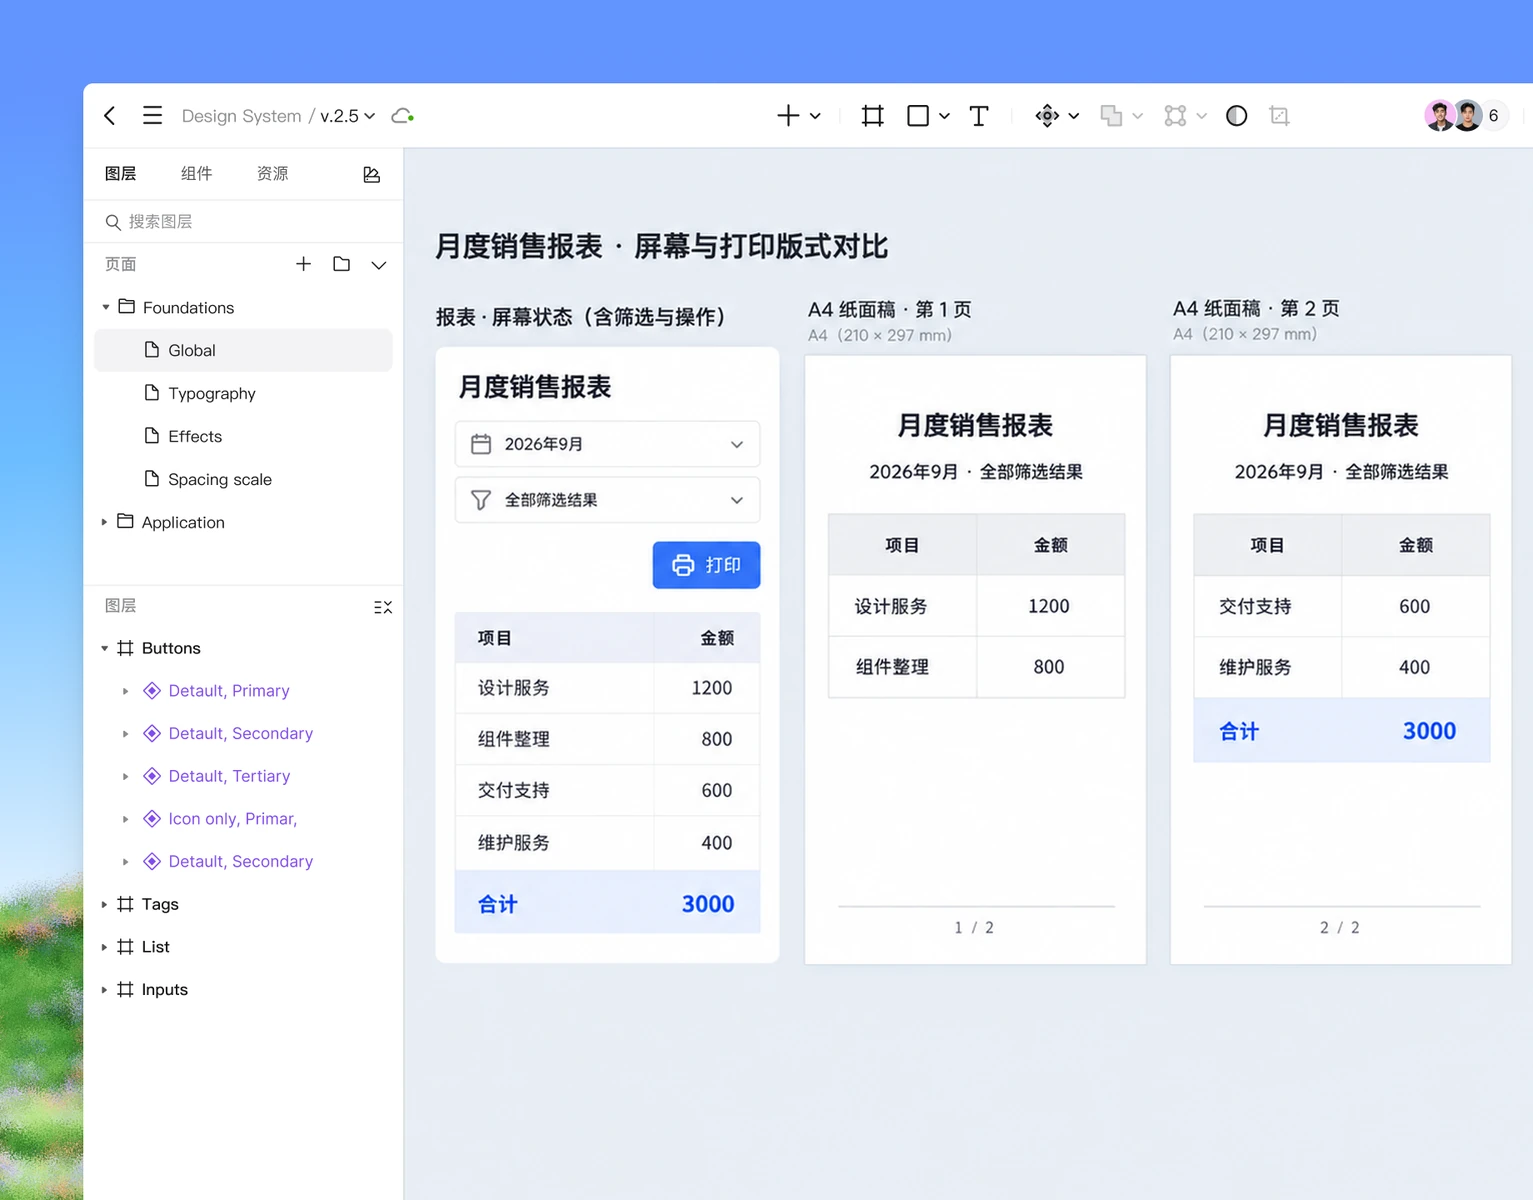Open the plus insert tool dropdown arrow
Screen dimensions: 1533x1200
[815, 116]
